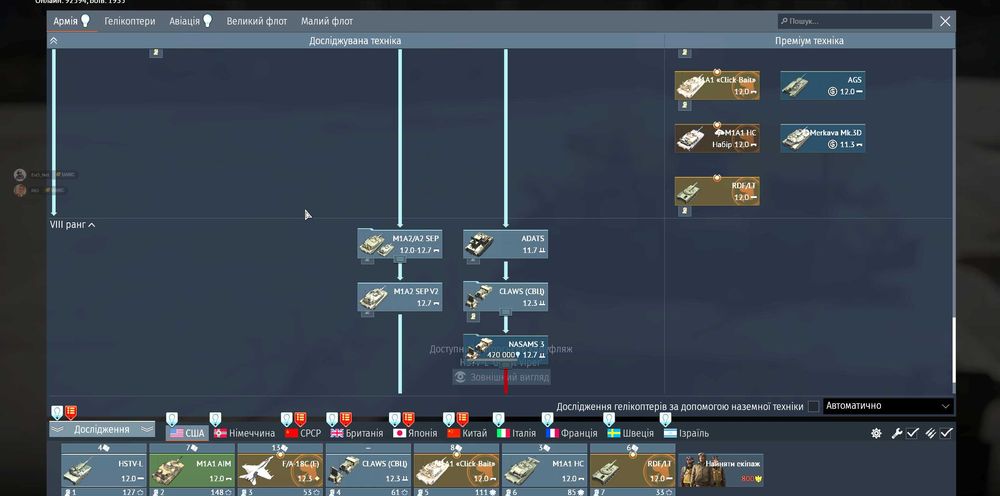Screen dimensions: 1000x496
Task: Toggle the auto-repair checkbox next to wrench
Action: point(913,434)
